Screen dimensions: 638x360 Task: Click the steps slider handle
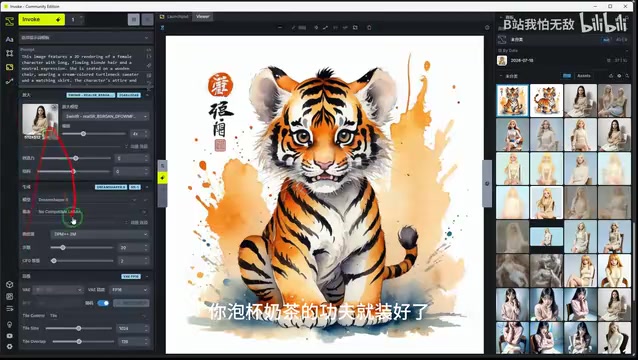[x=63, y=247]
